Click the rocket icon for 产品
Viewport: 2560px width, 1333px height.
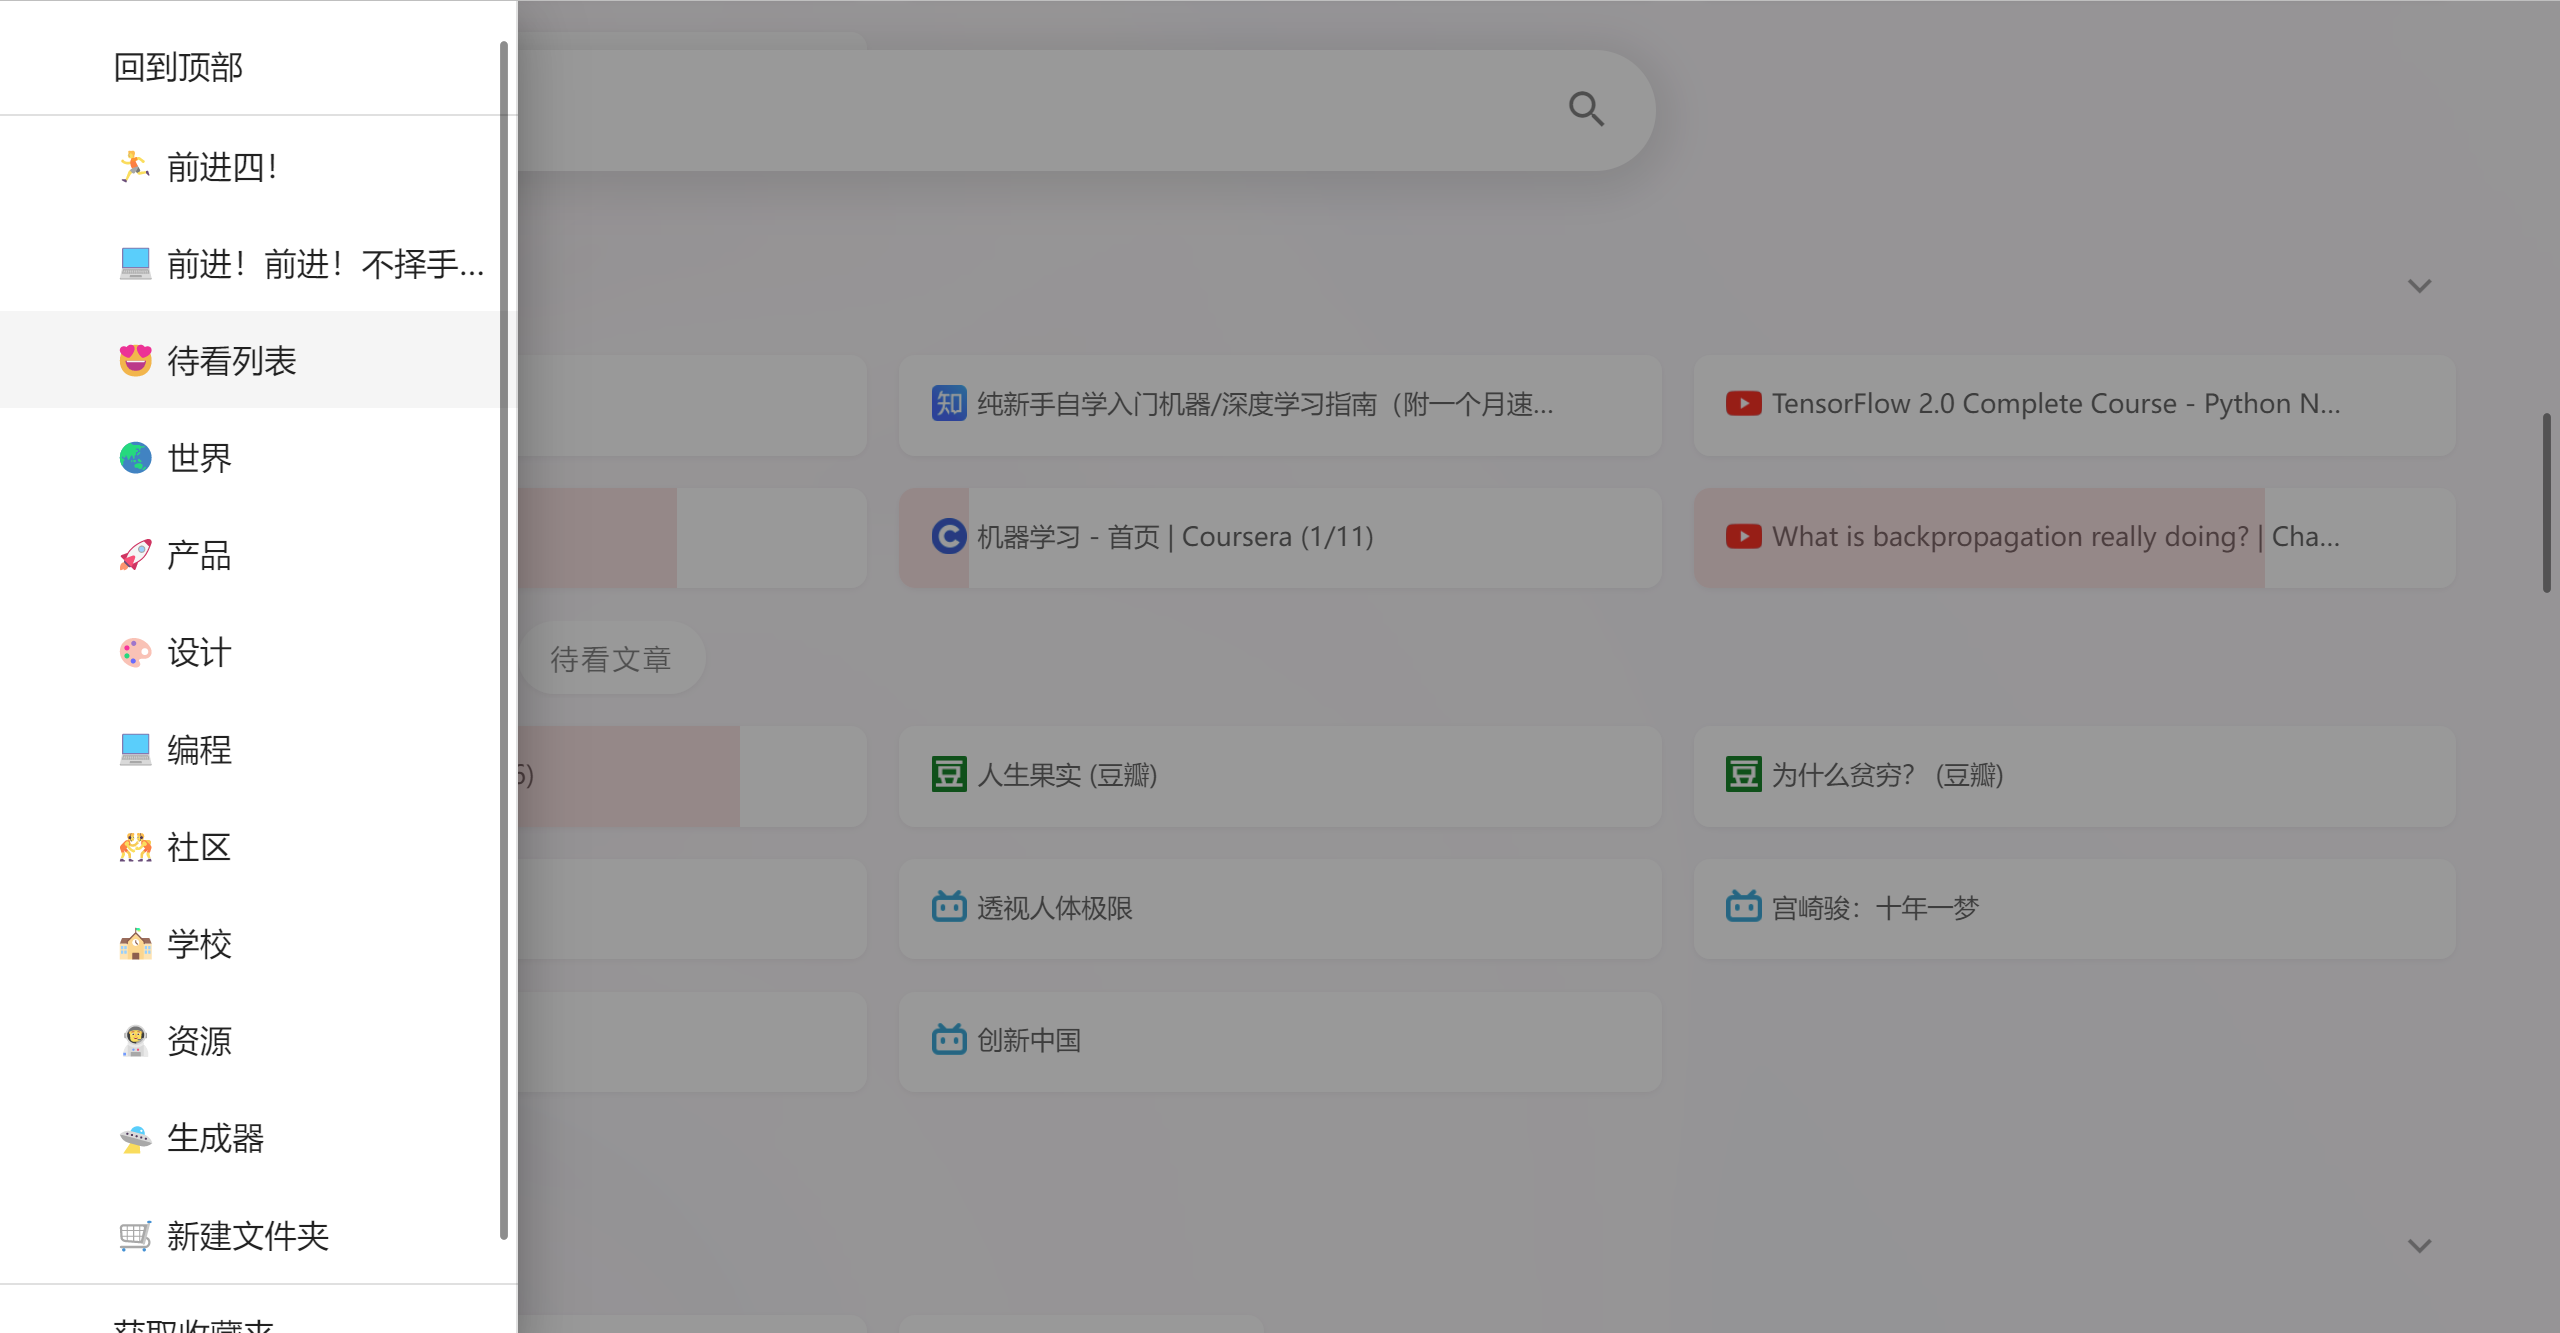point(135,555)
